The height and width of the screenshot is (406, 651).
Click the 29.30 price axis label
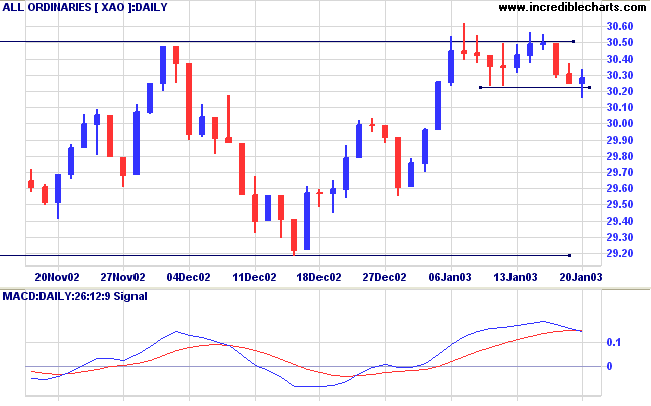[x=620, y=237]
